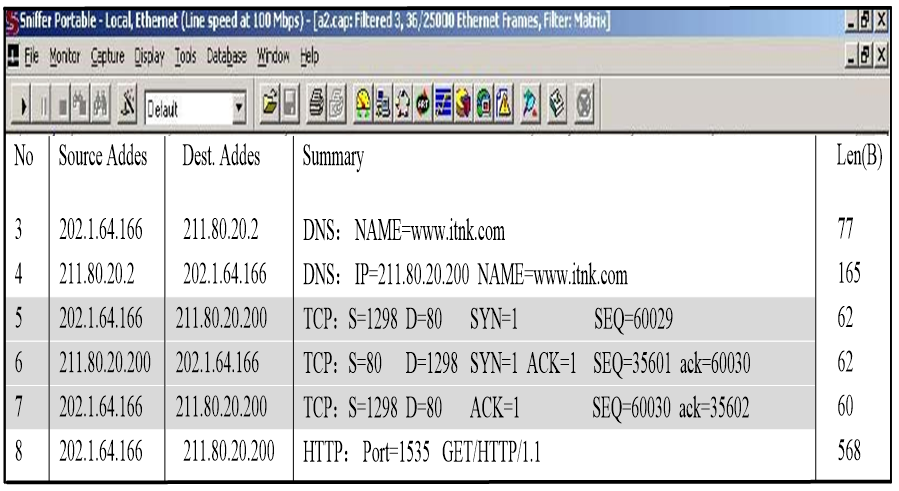
Task: Click frame number 5
Action: [x=19, y=318]
